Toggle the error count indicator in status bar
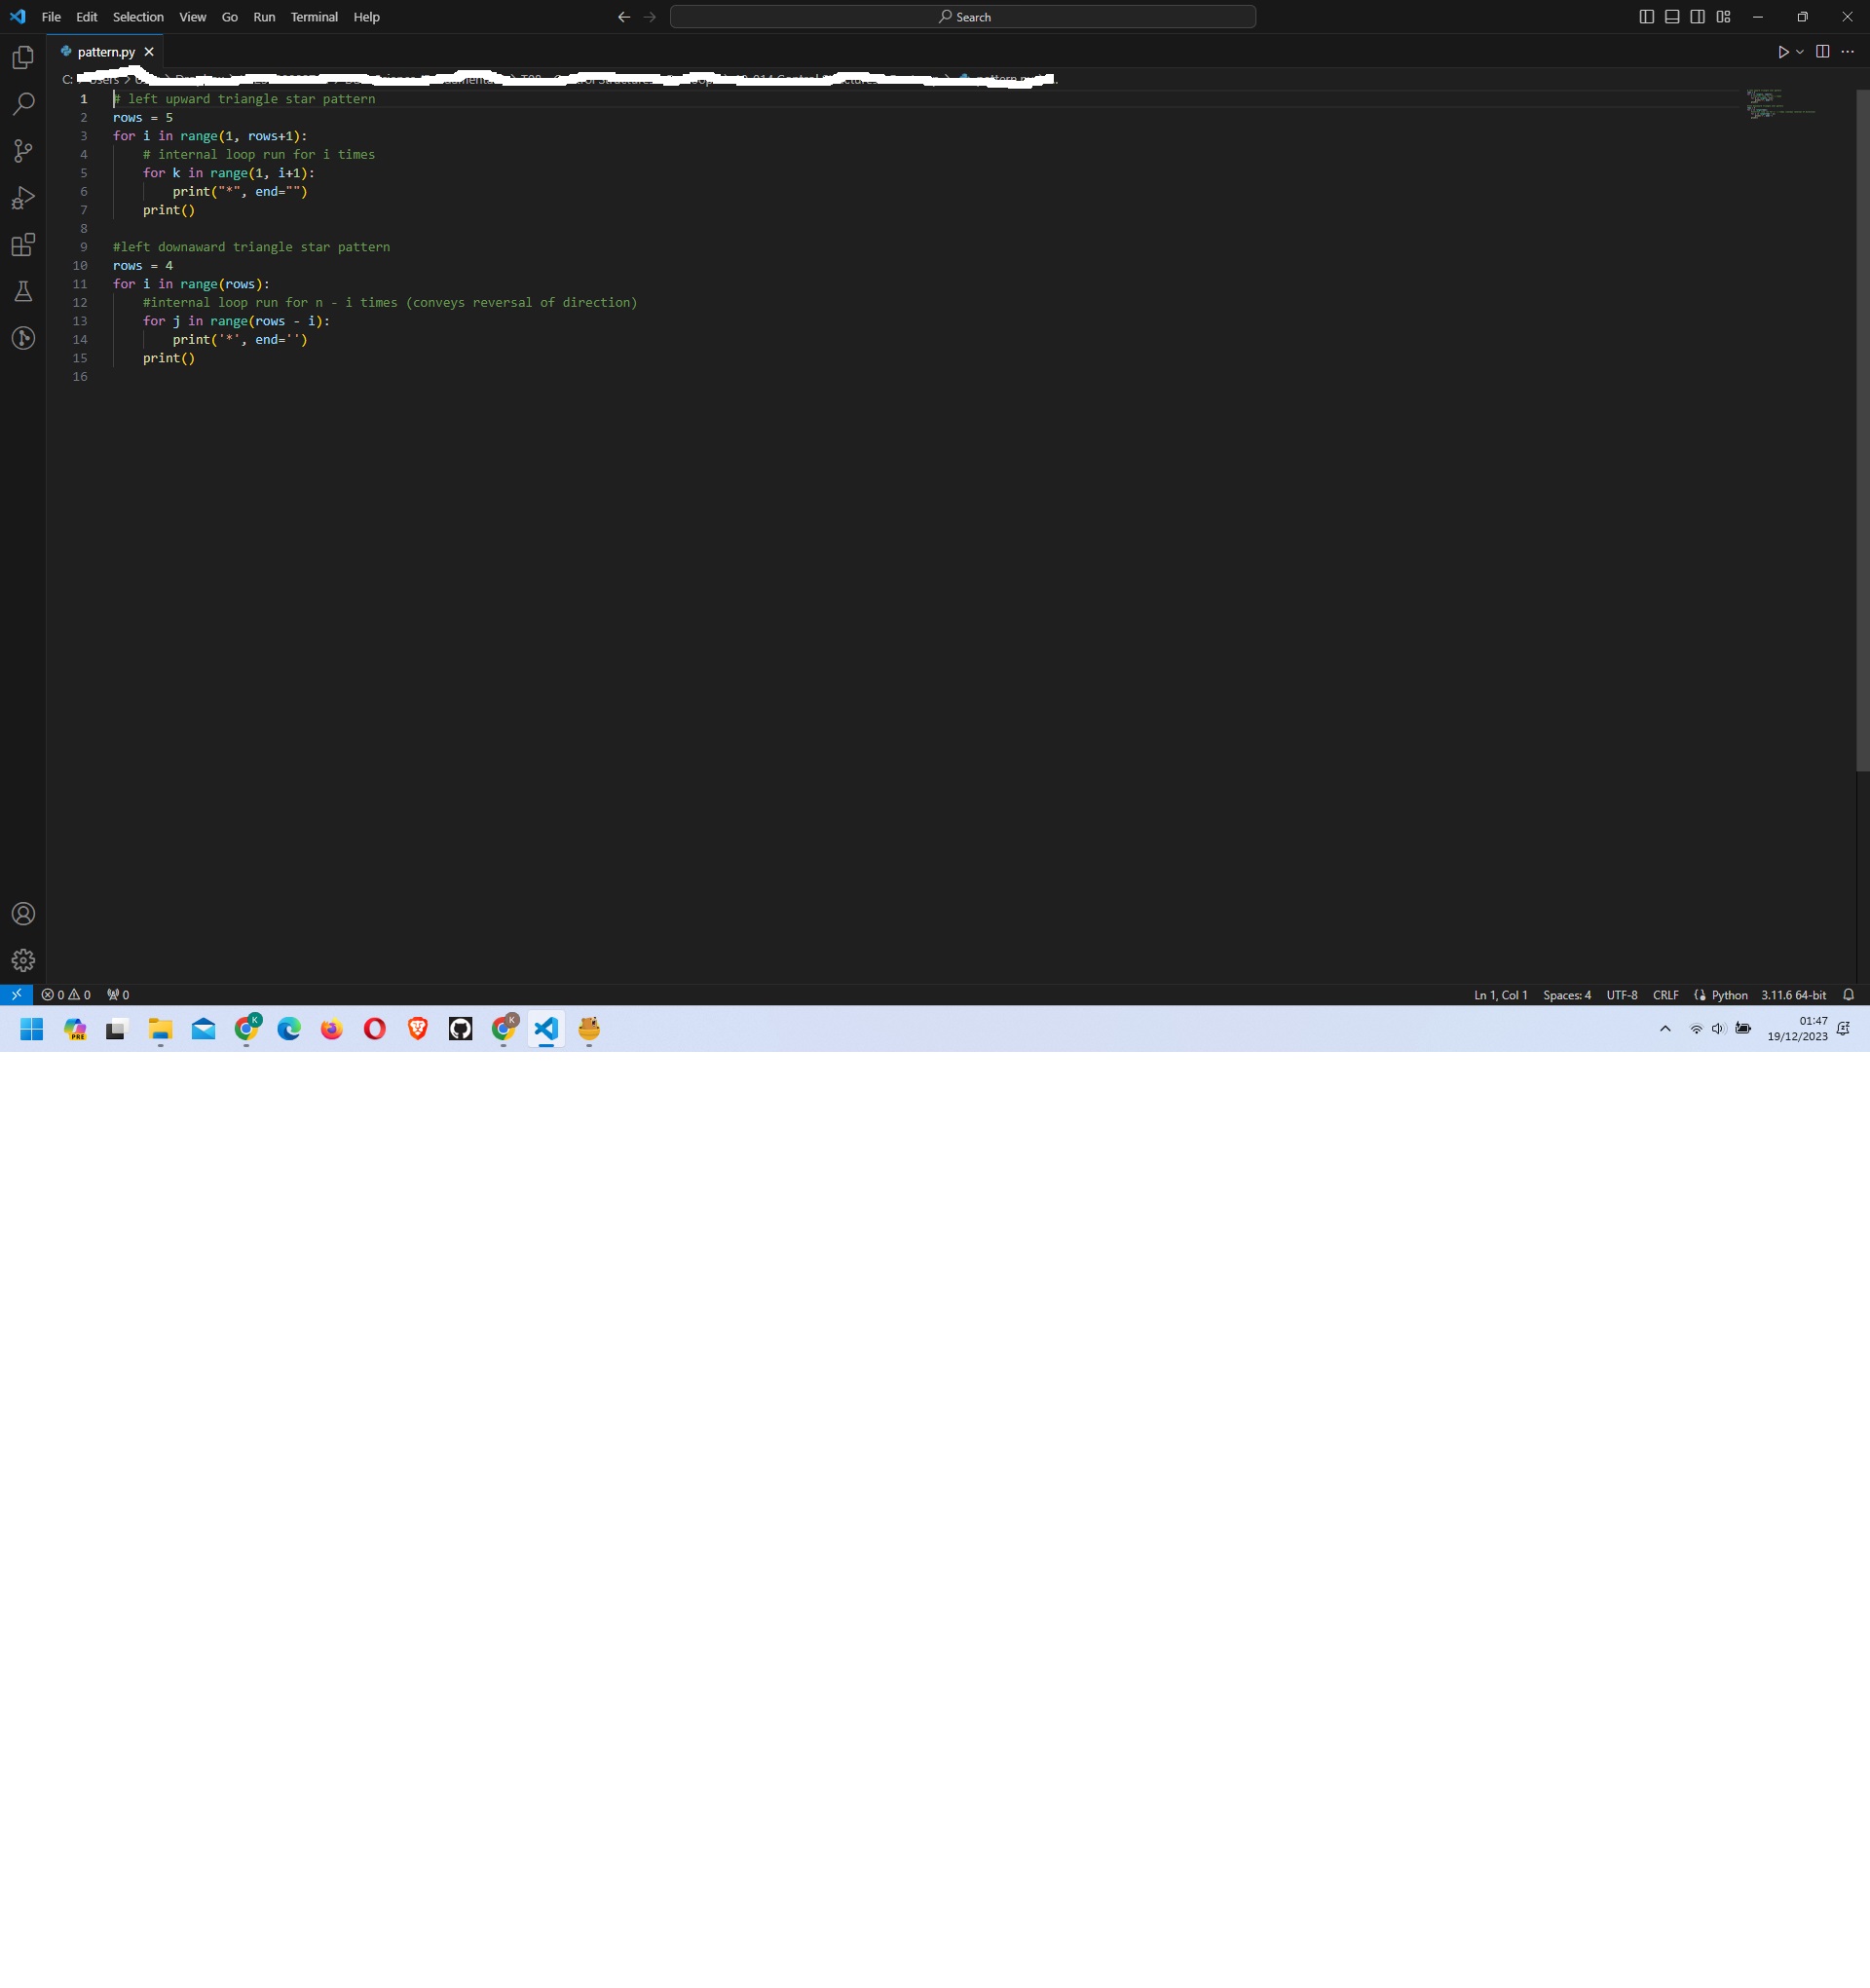 pyautogui.click(x=67, y=994)
